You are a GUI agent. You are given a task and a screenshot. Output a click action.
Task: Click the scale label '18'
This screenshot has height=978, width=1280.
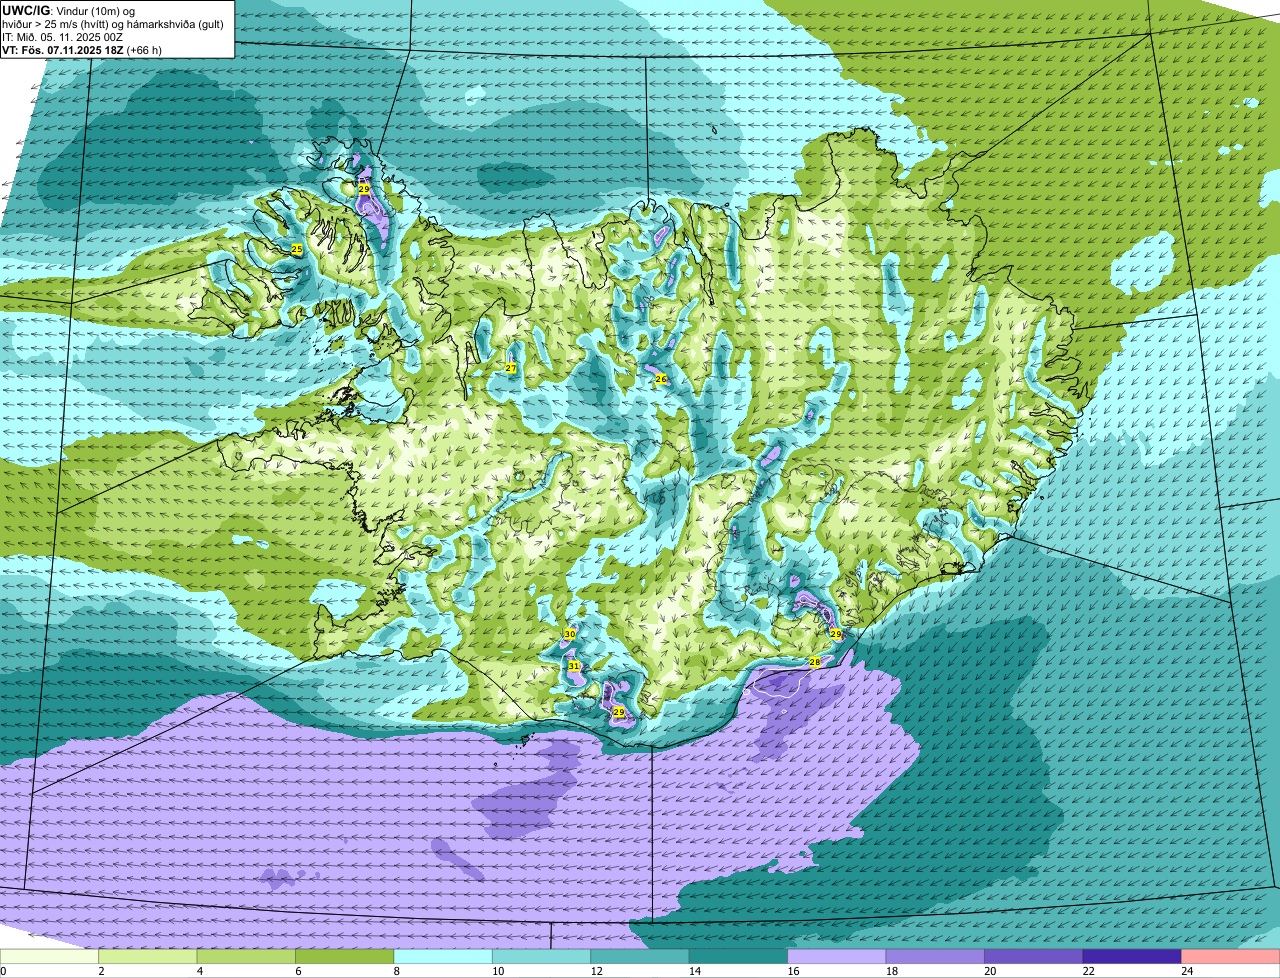pyautogui.click(x=892, y=971)
